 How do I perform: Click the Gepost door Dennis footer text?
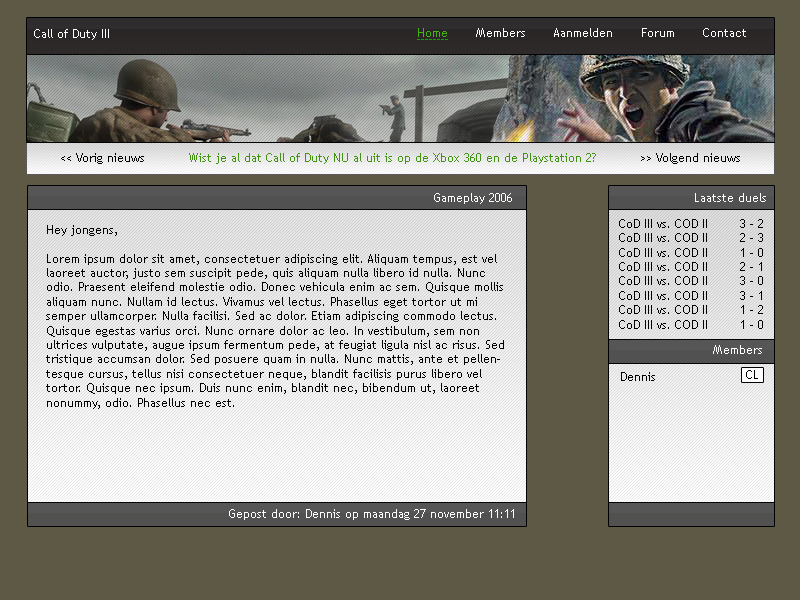pyautogui.click(x=371, y=514)
